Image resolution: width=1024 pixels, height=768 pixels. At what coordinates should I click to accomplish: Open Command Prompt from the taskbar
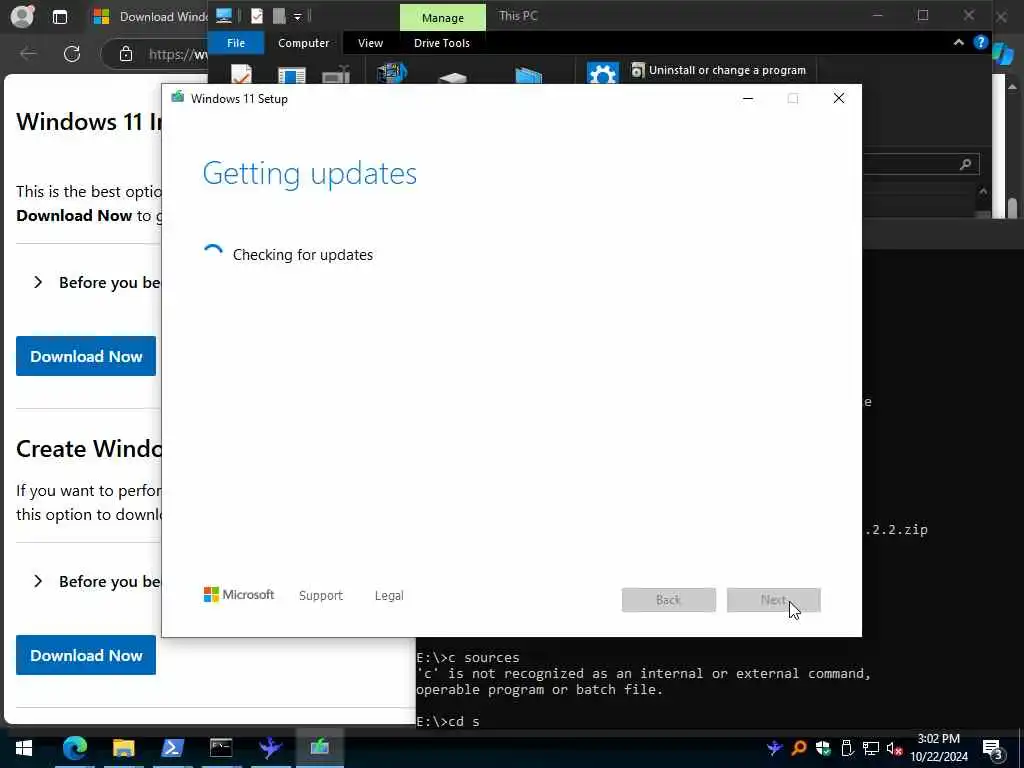pyautogui.click(x=221, y=748)
